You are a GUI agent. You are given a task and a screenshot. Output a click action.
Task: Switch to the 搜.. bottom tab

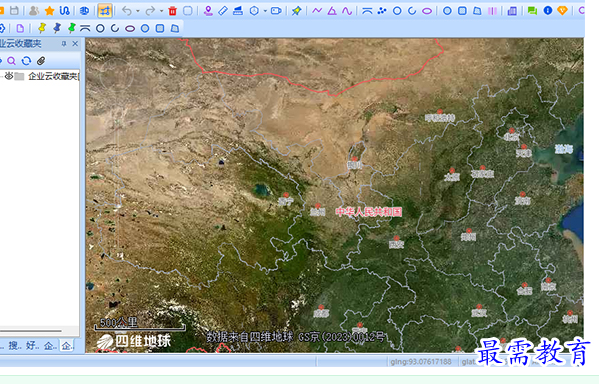[x=15, y=346]
